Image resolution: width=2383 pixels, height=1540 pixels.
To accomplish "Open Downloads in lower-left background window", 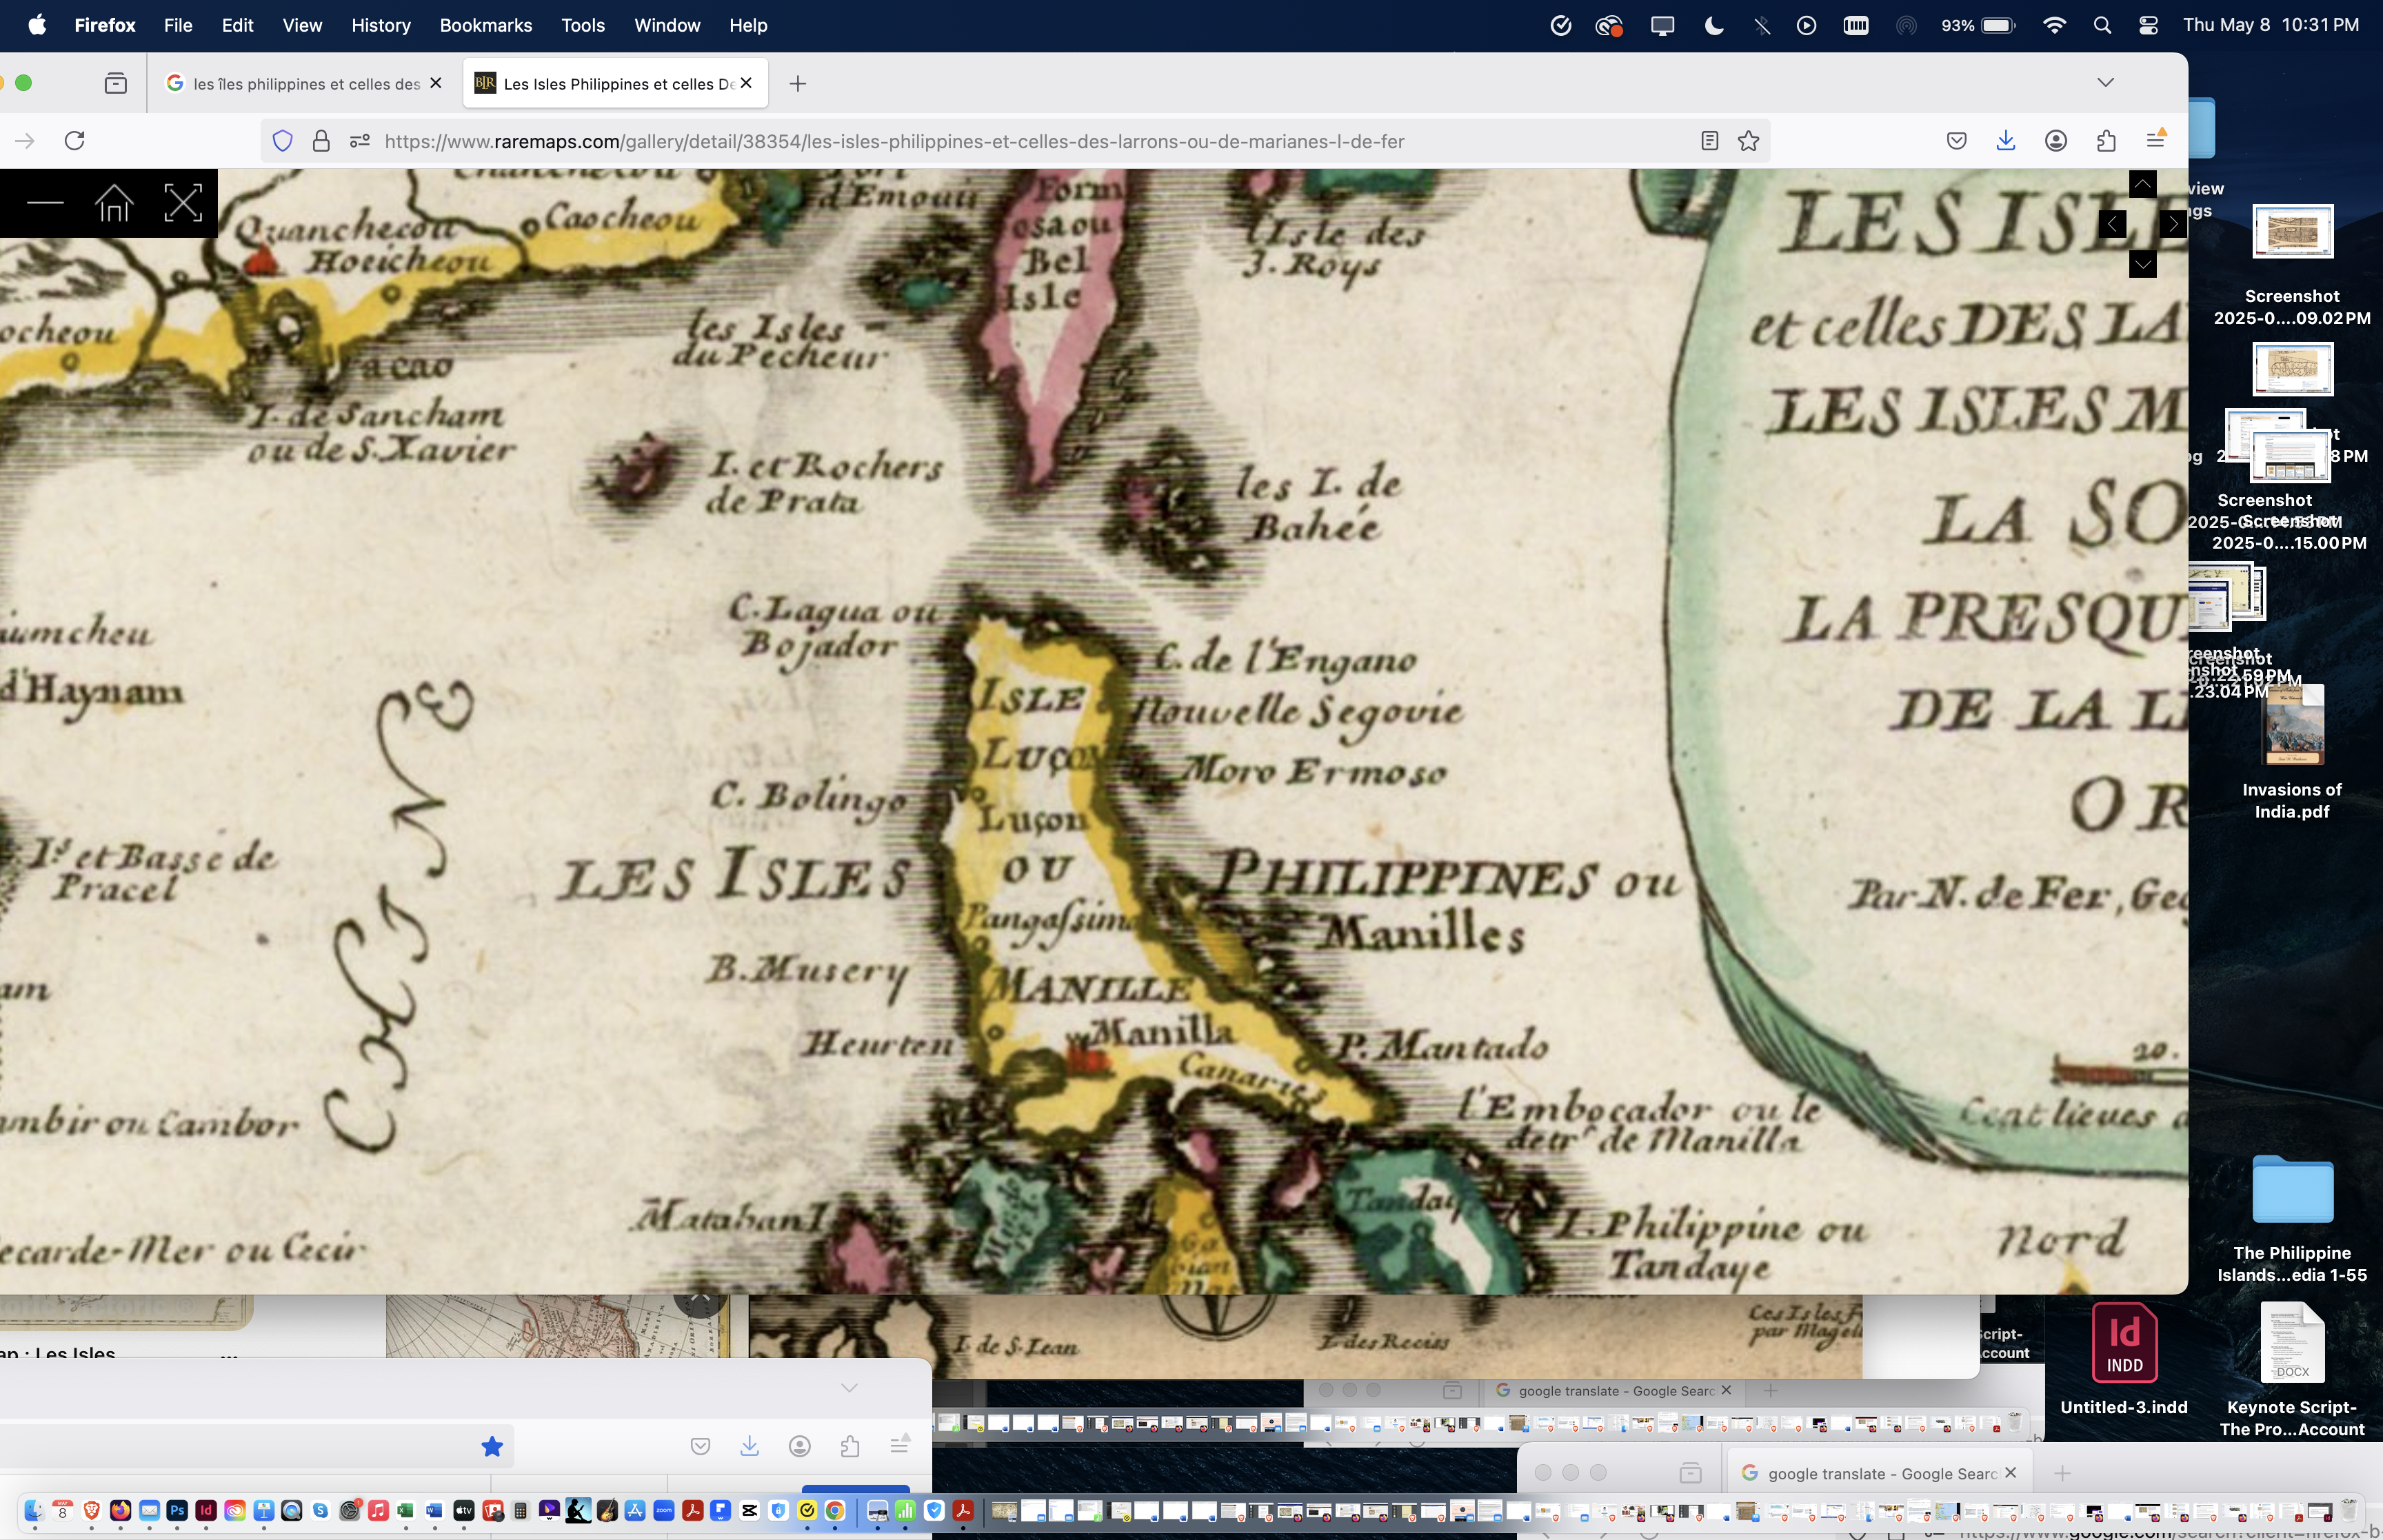I will click(749, 1446).
